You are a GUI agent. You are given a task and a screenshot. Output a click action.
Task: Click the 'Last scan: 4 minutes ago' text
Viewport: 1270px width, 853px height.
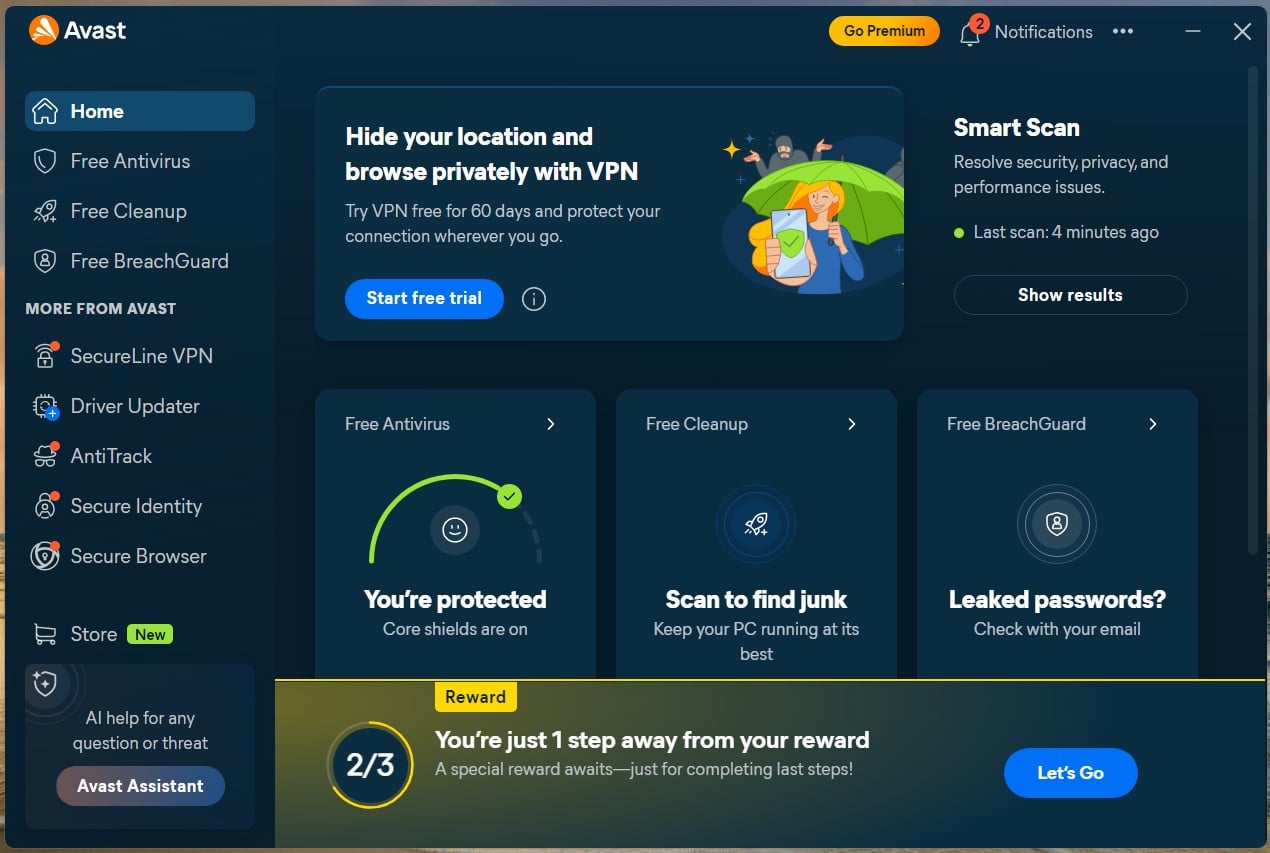pos(1066,232)
